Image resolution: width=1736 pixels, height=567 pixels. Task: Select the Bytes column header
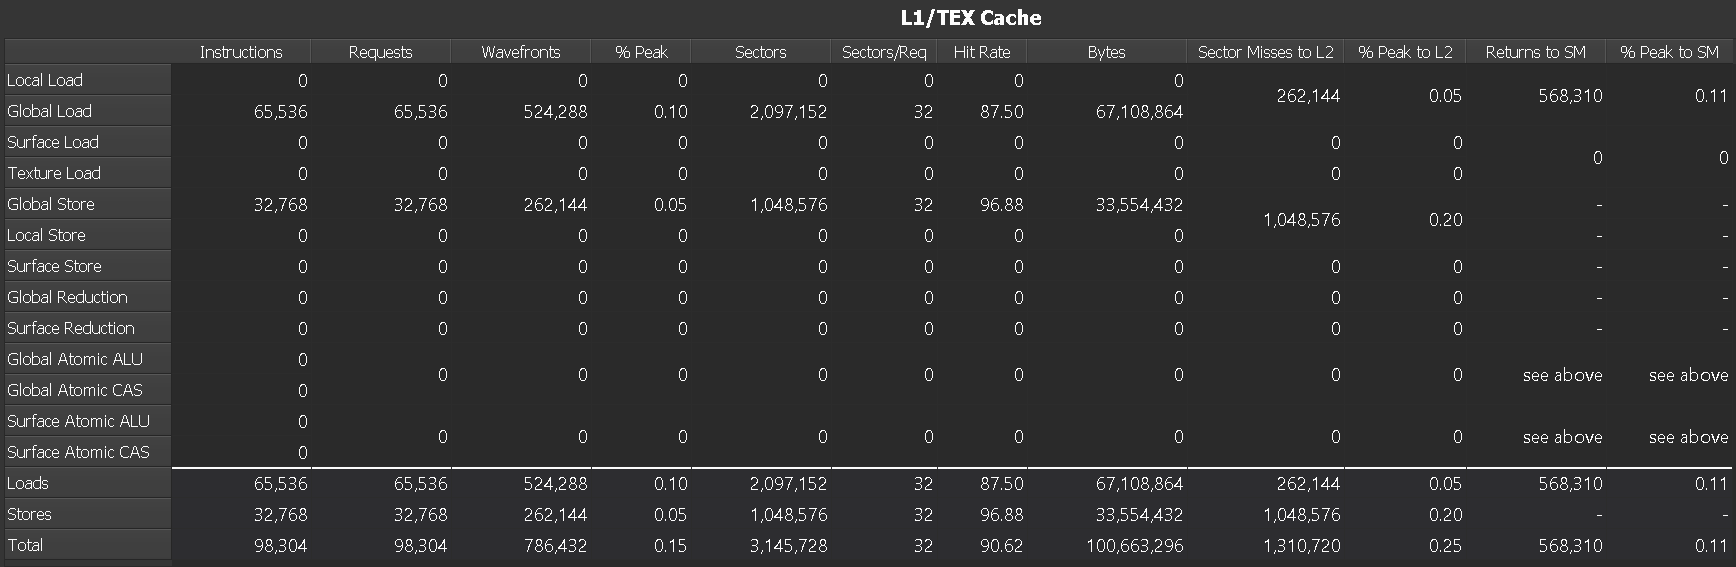tap(1106, 52)
